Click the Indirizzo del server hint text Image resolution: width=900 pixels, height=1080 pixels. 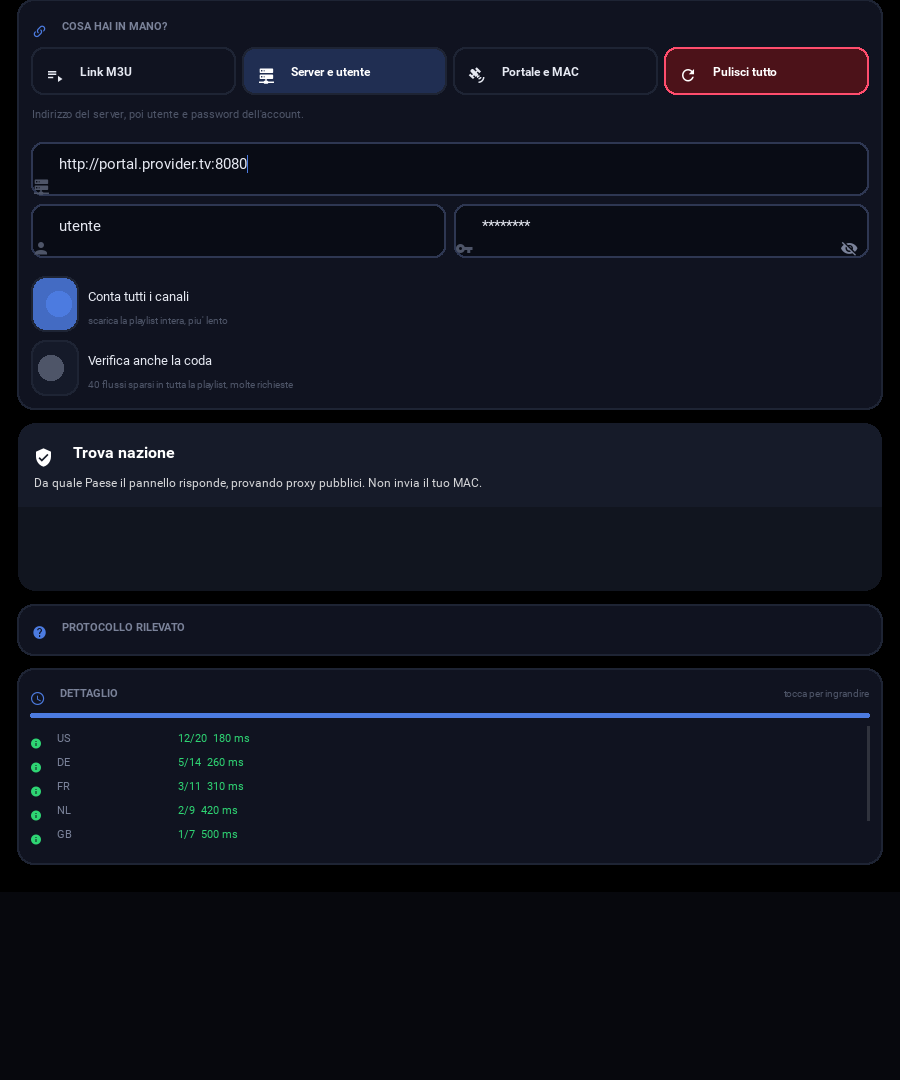coord(167,114)
